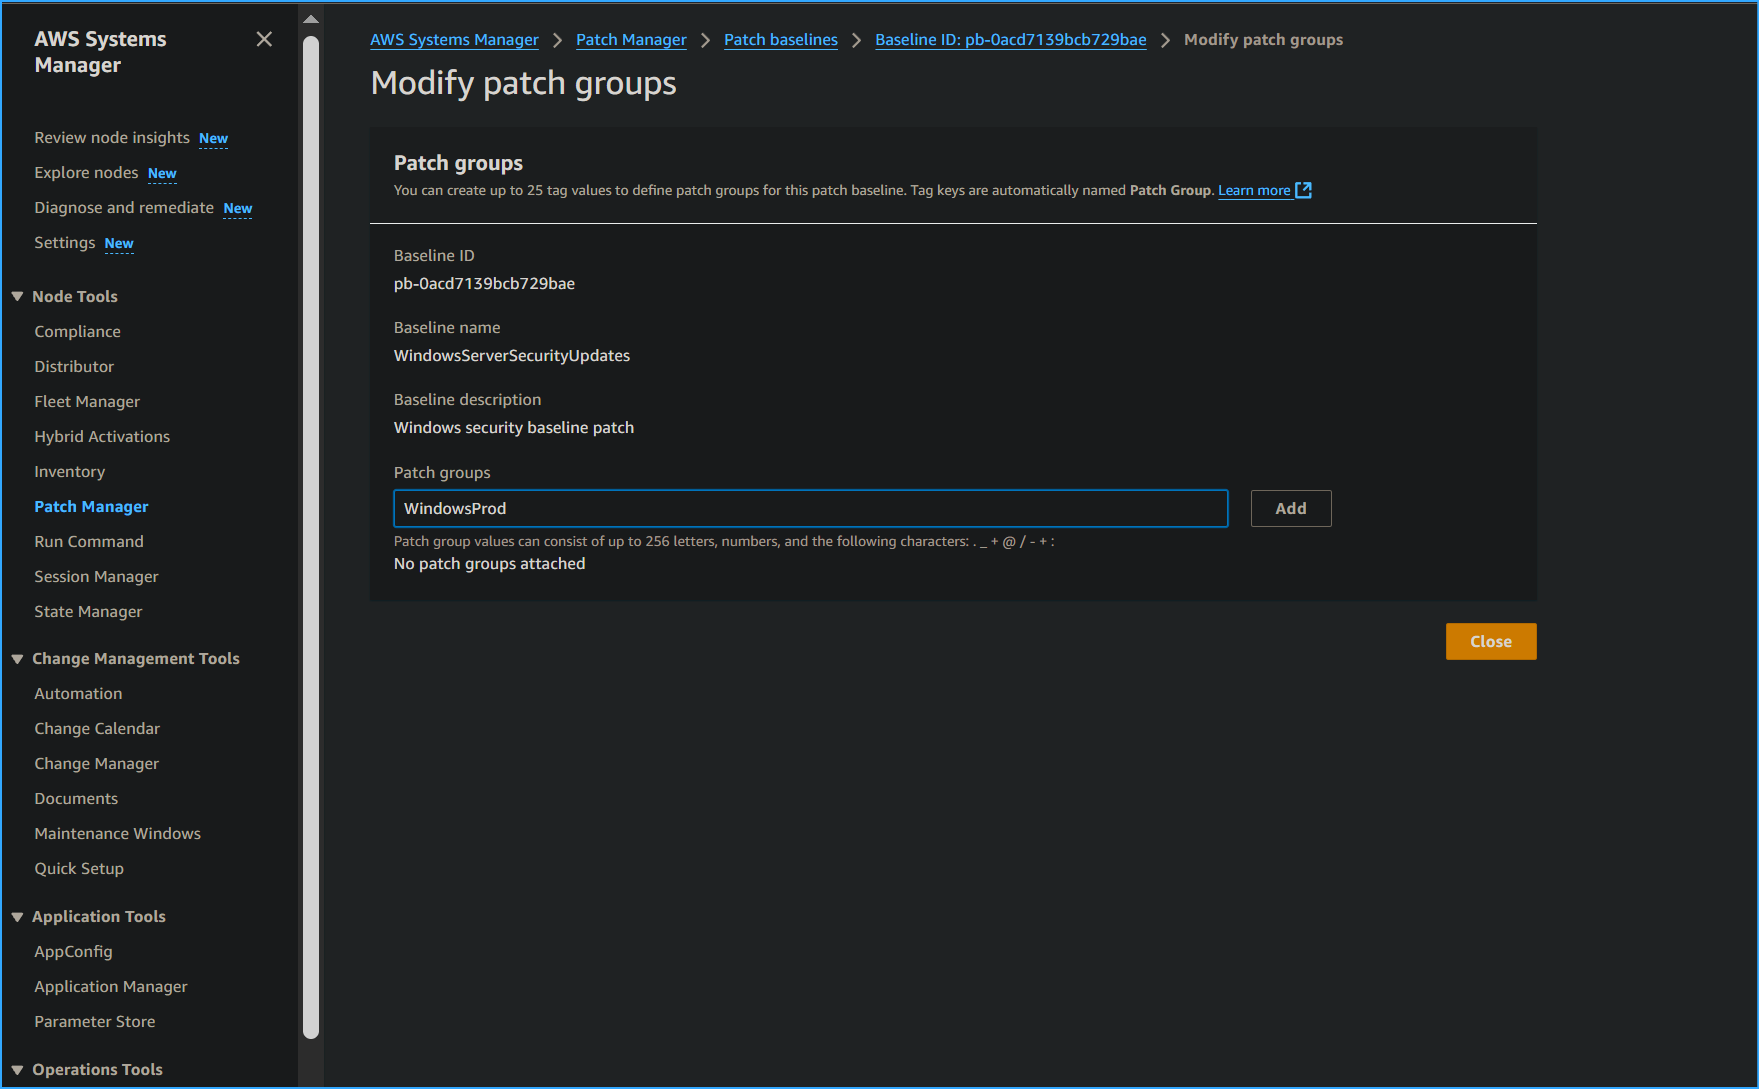The image size is (1759, 1089).
Task: Open Session Manager from Node Tools
Action: click(x=96, y=576)
